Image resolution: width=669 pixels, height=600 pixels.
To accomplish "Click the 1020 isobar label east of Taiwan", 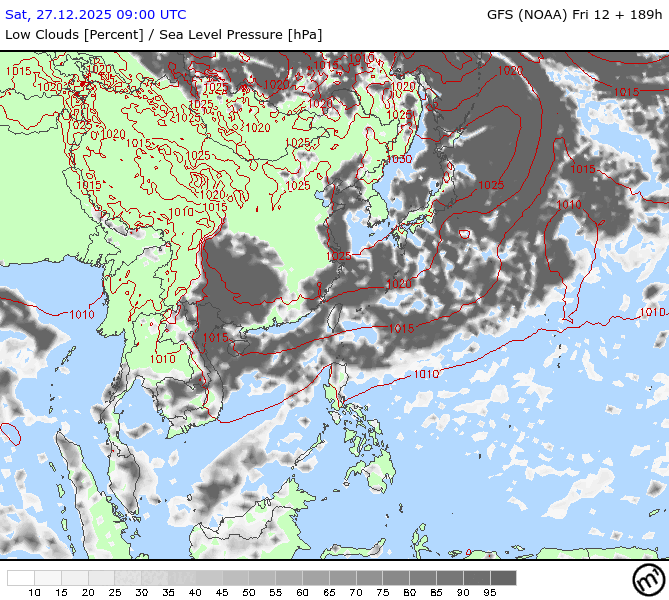I will point(398,284).
